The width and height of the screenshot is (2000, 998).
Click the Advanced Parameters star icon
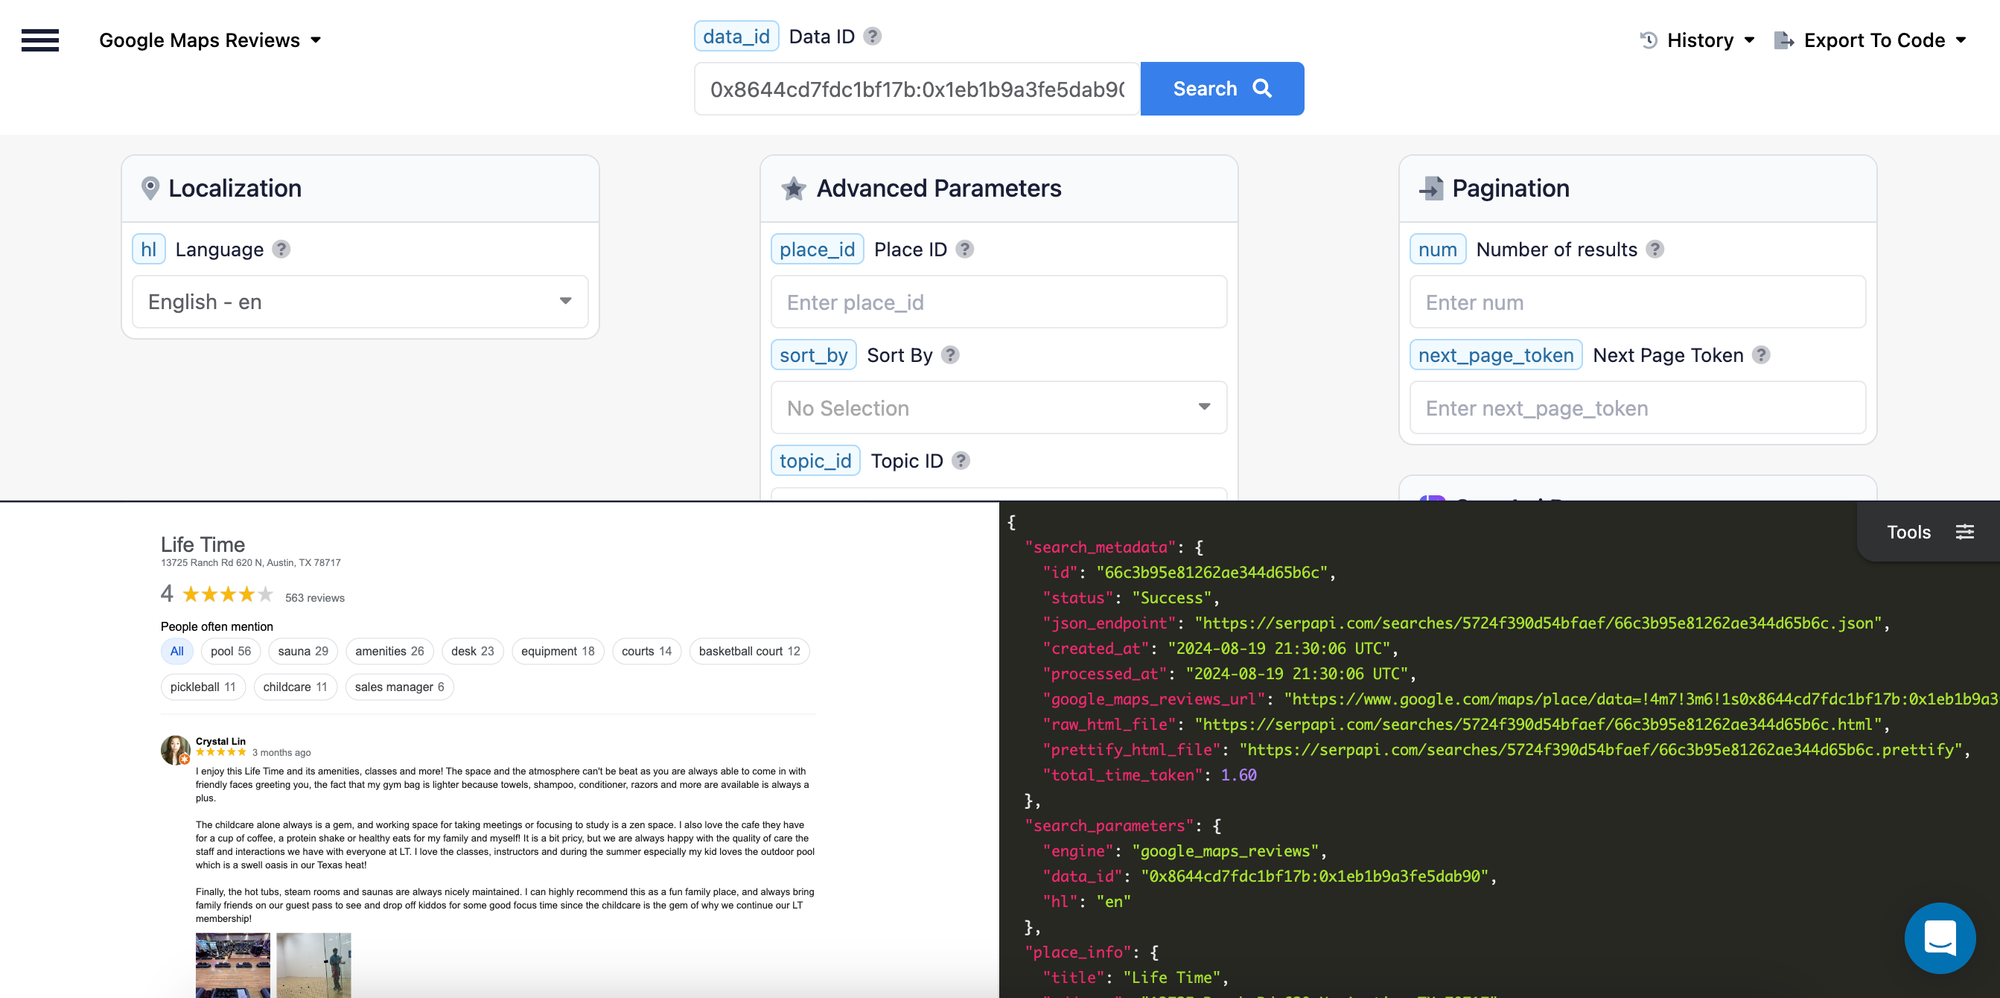click(794, 188)
